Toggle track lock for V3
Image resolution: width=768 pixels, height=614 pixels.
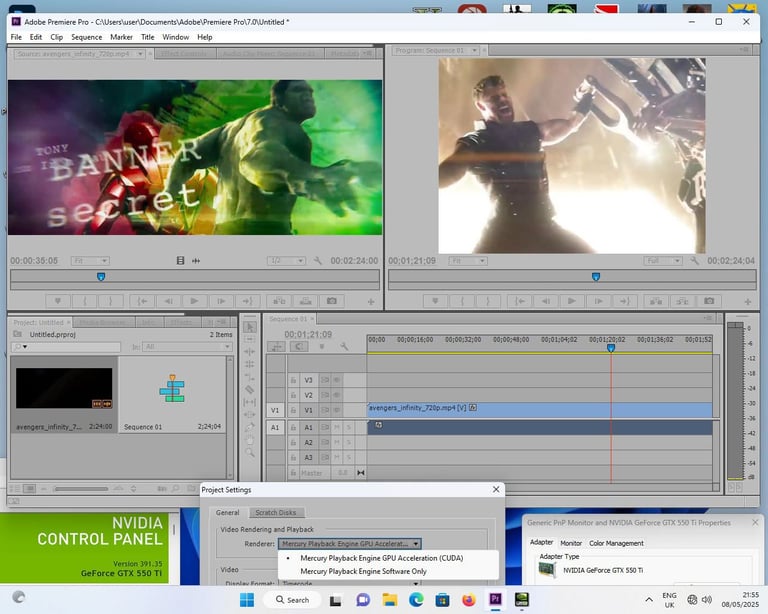[293, 380]
